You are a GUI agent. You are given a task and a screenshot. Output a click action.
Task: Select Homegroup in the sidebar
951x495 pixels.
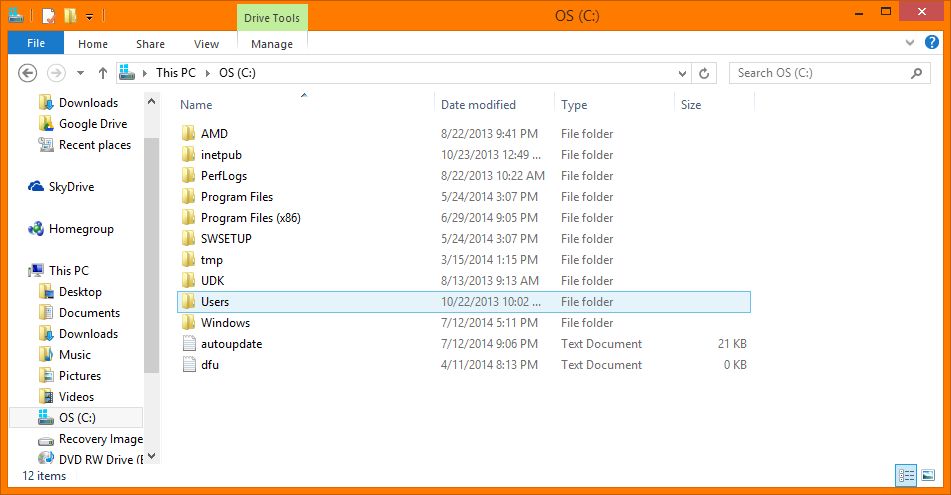click(x=80, y=229)
